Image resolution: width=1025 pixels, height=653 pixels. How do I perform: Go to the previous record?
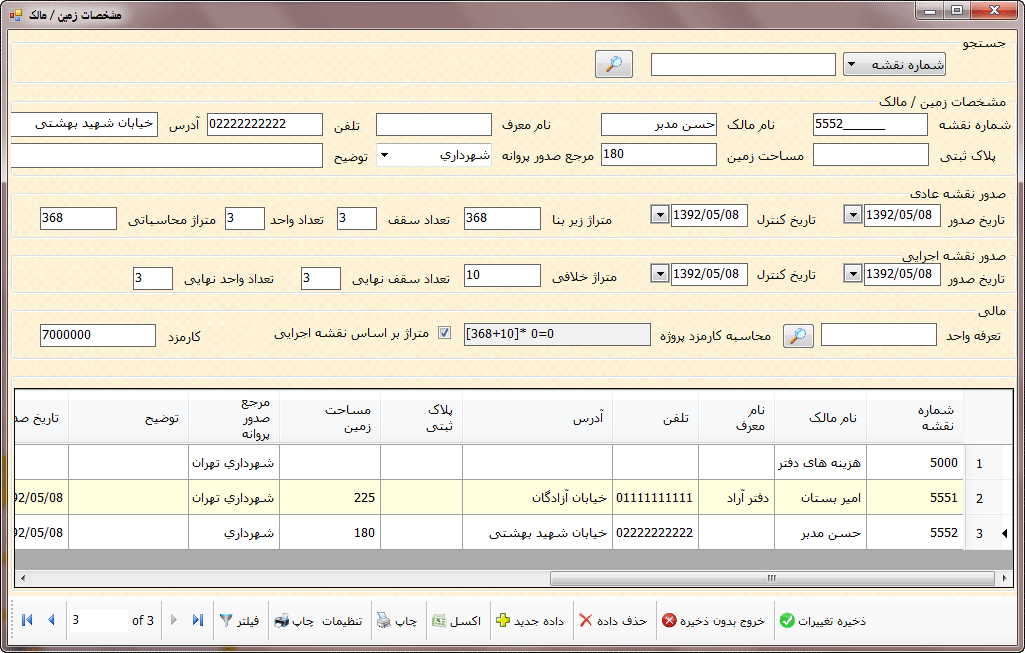coord(51,620)
